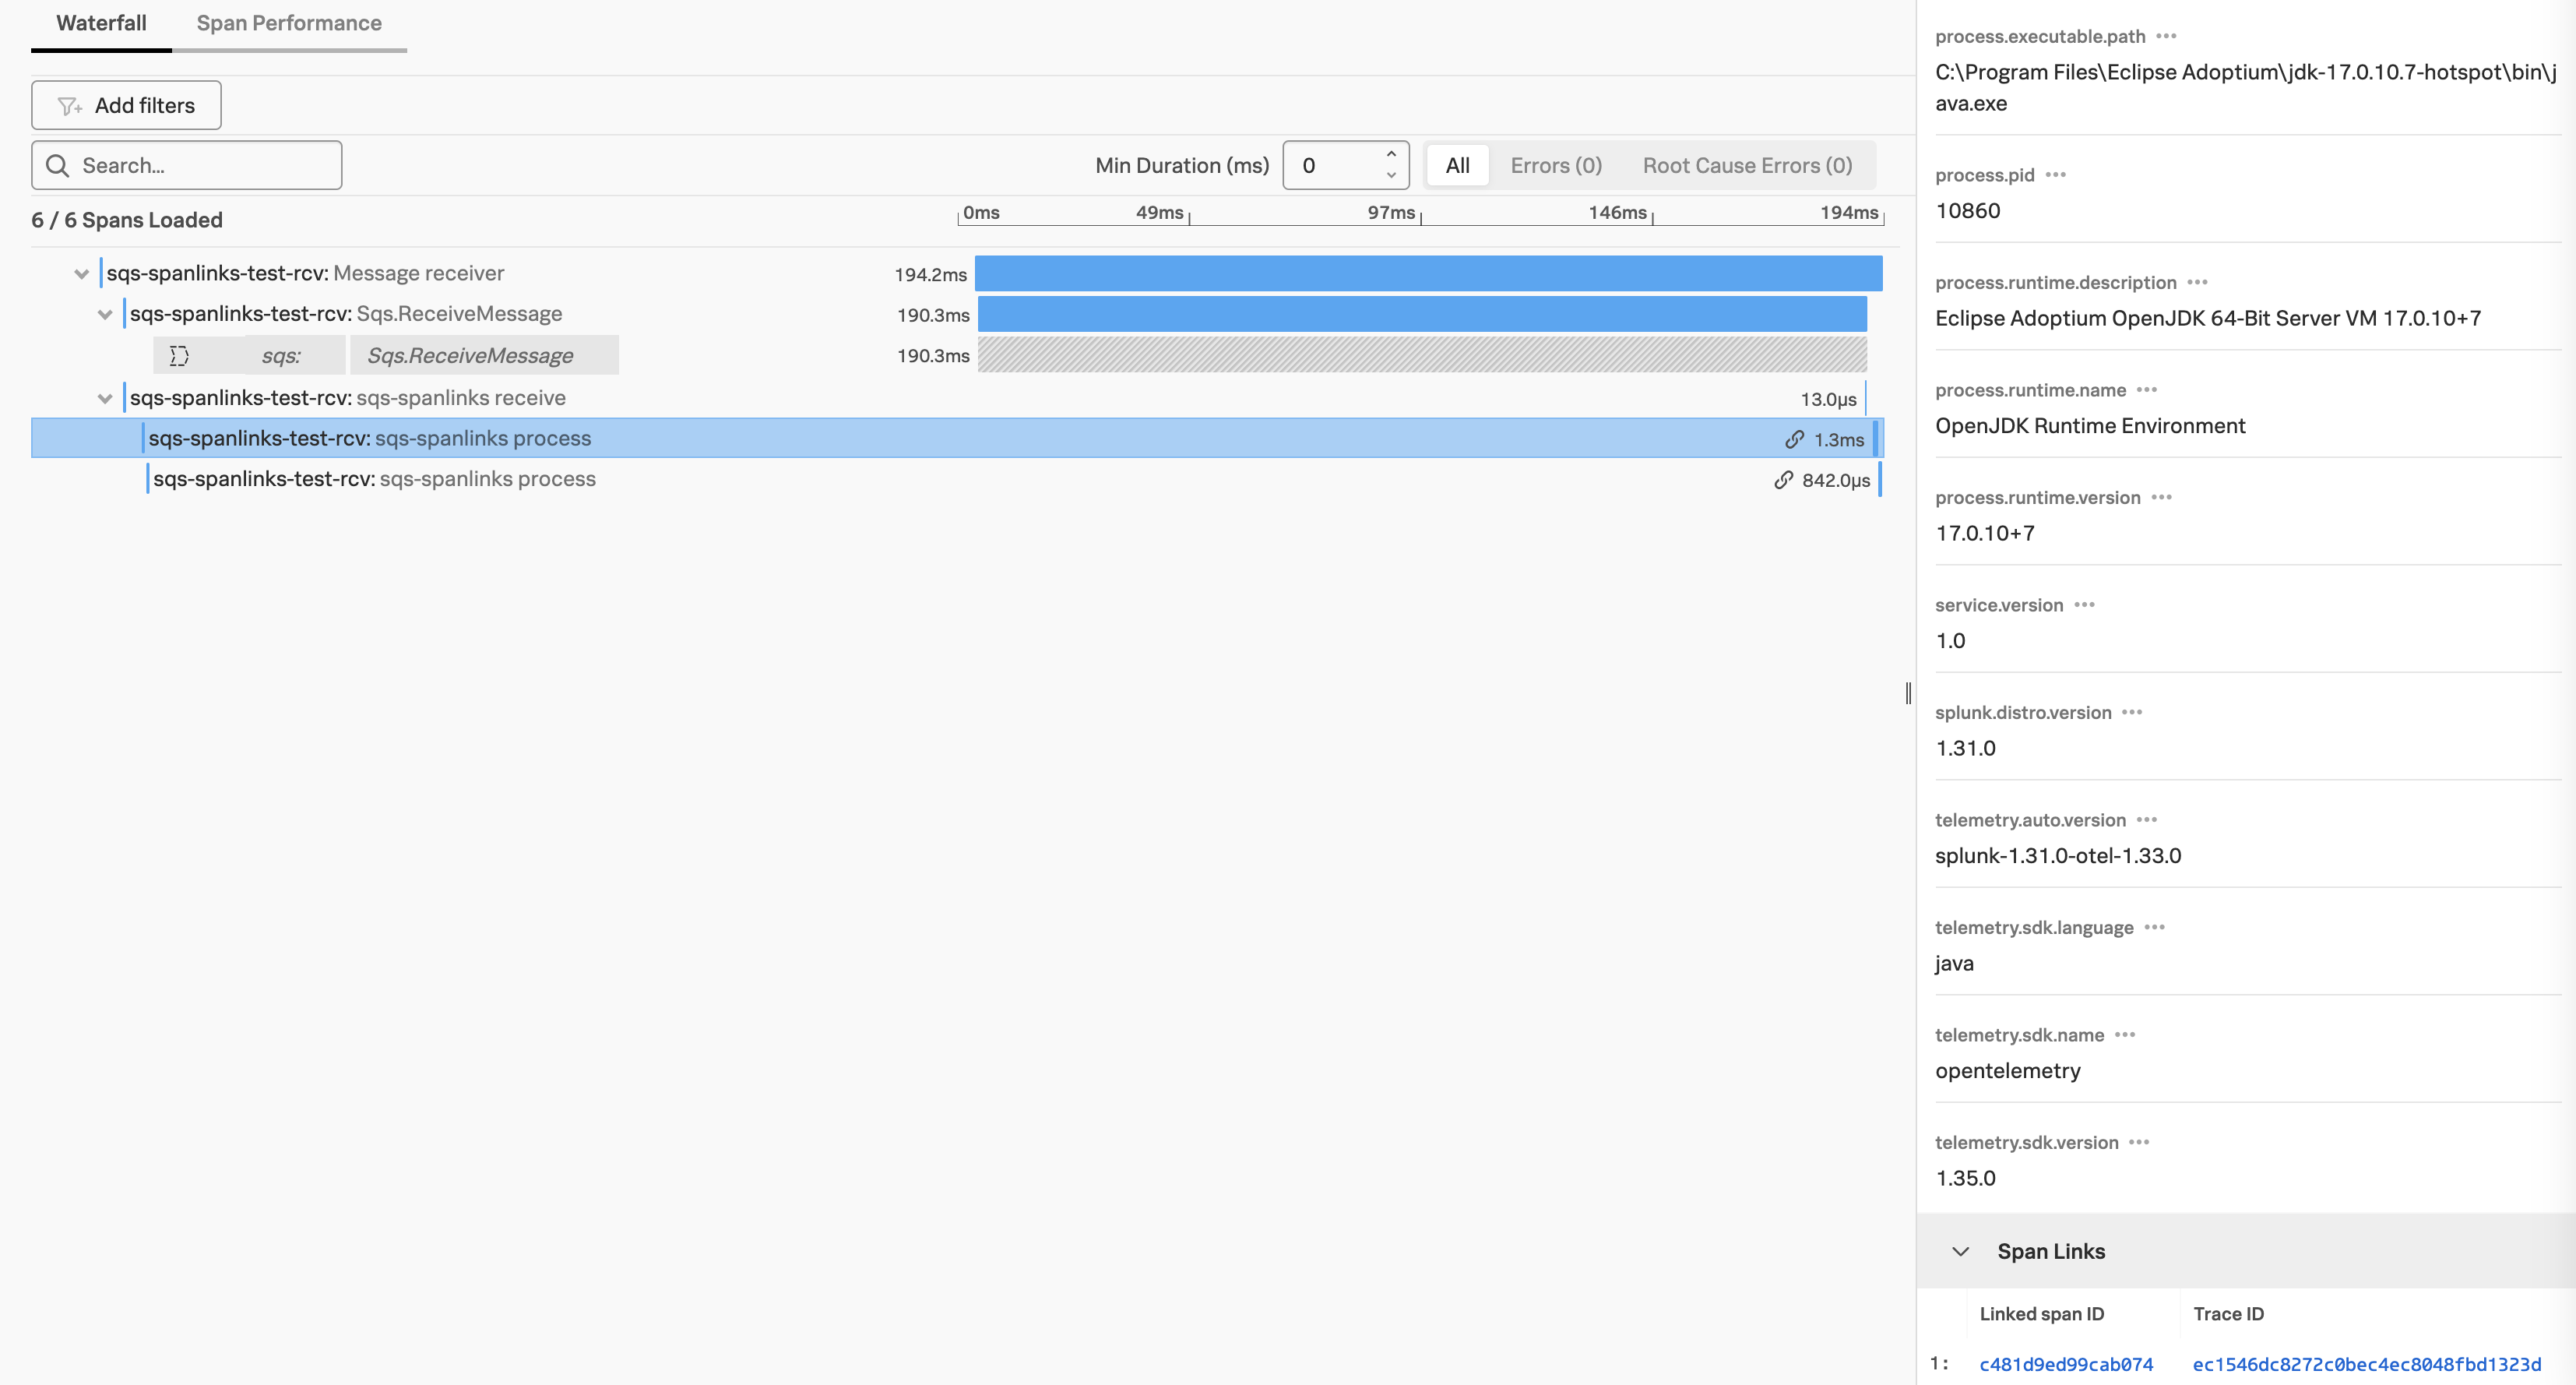This screenshot has height=1385, width=2576.
Task: Switch to Errors (0) filter
Action: (1555, 165)
